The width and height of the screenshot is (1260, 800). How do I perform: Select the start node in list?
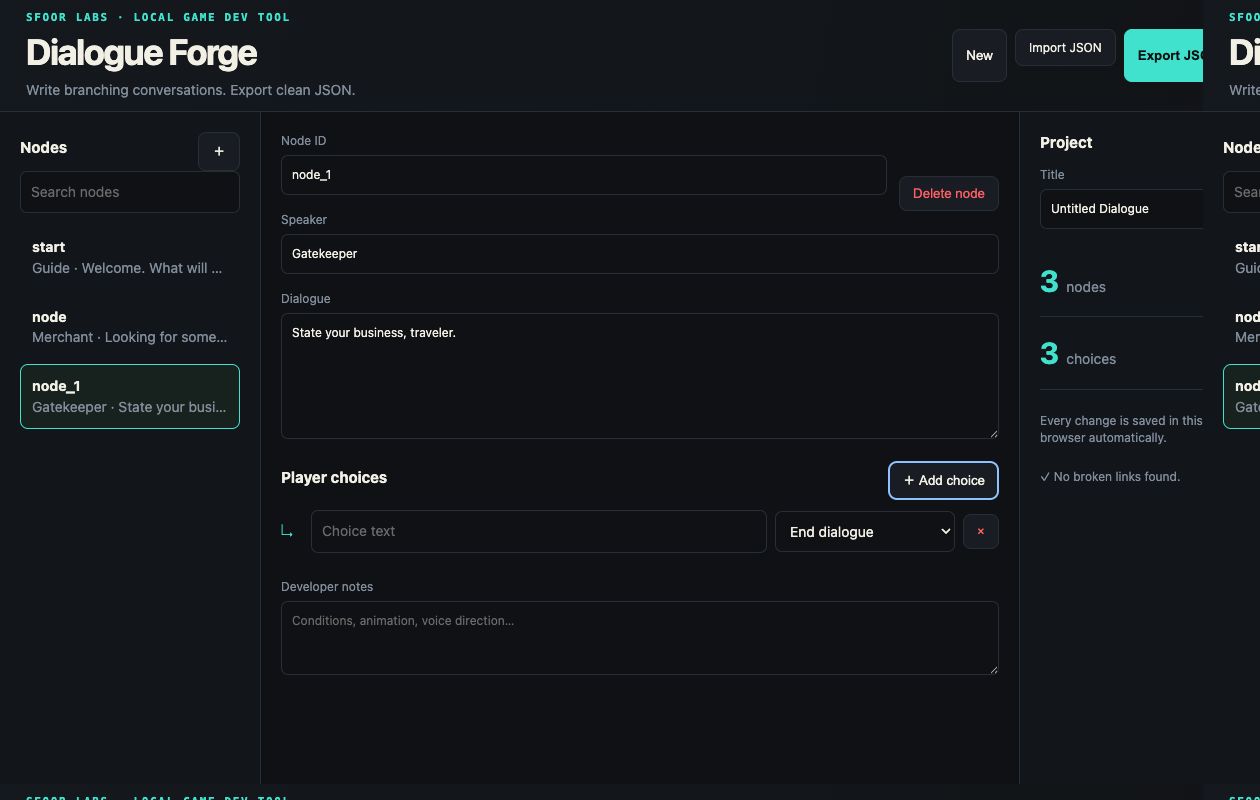pos(130,257)
